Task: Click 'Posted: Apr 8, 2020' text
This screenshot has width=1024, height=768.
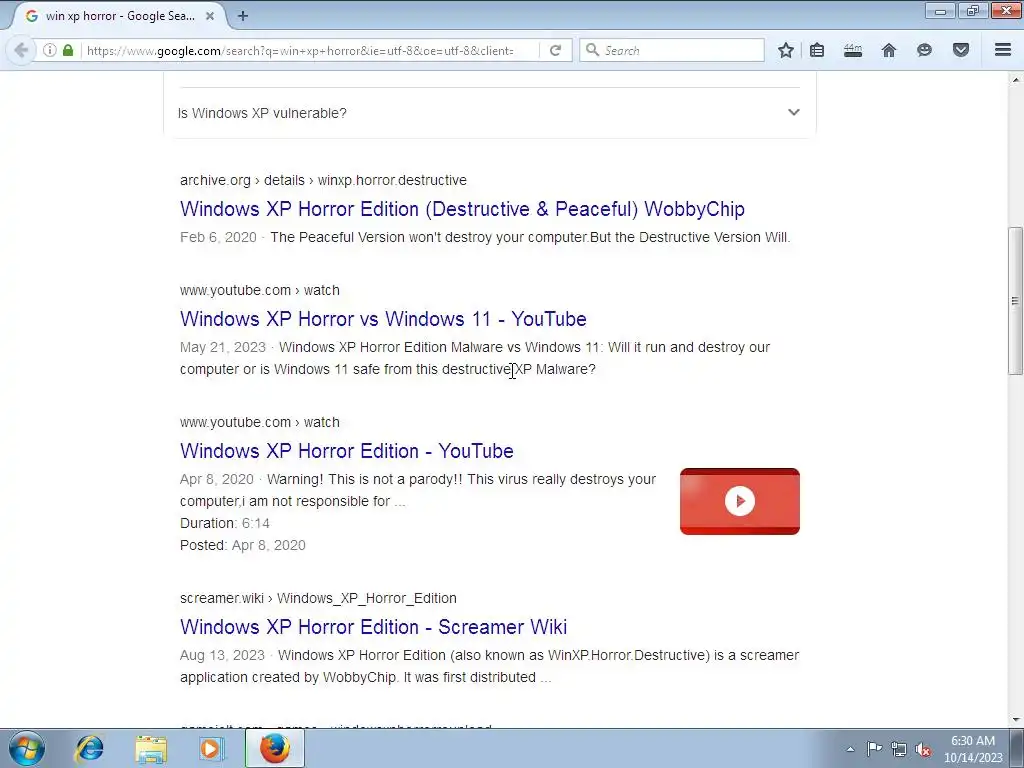Action: click(242, 545)
